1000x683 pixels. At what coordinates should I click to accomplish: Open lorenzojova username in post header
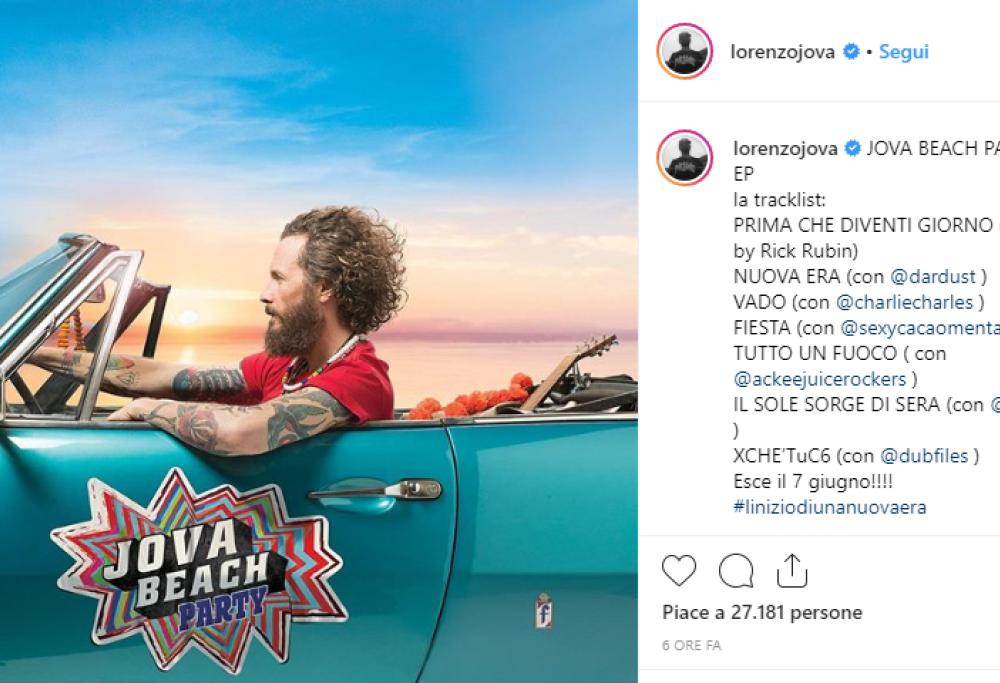point(783,52)
